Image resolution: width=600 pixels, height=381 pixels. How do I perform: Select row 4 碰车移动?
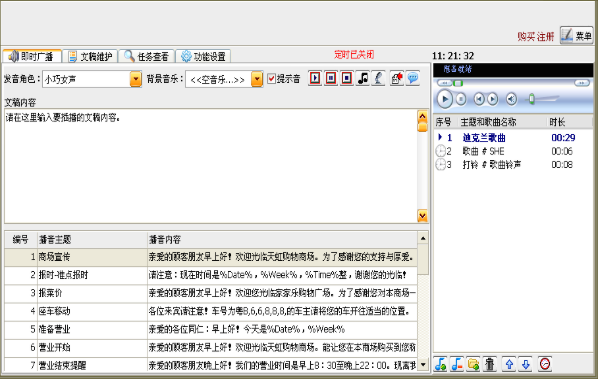coord(211,311)
